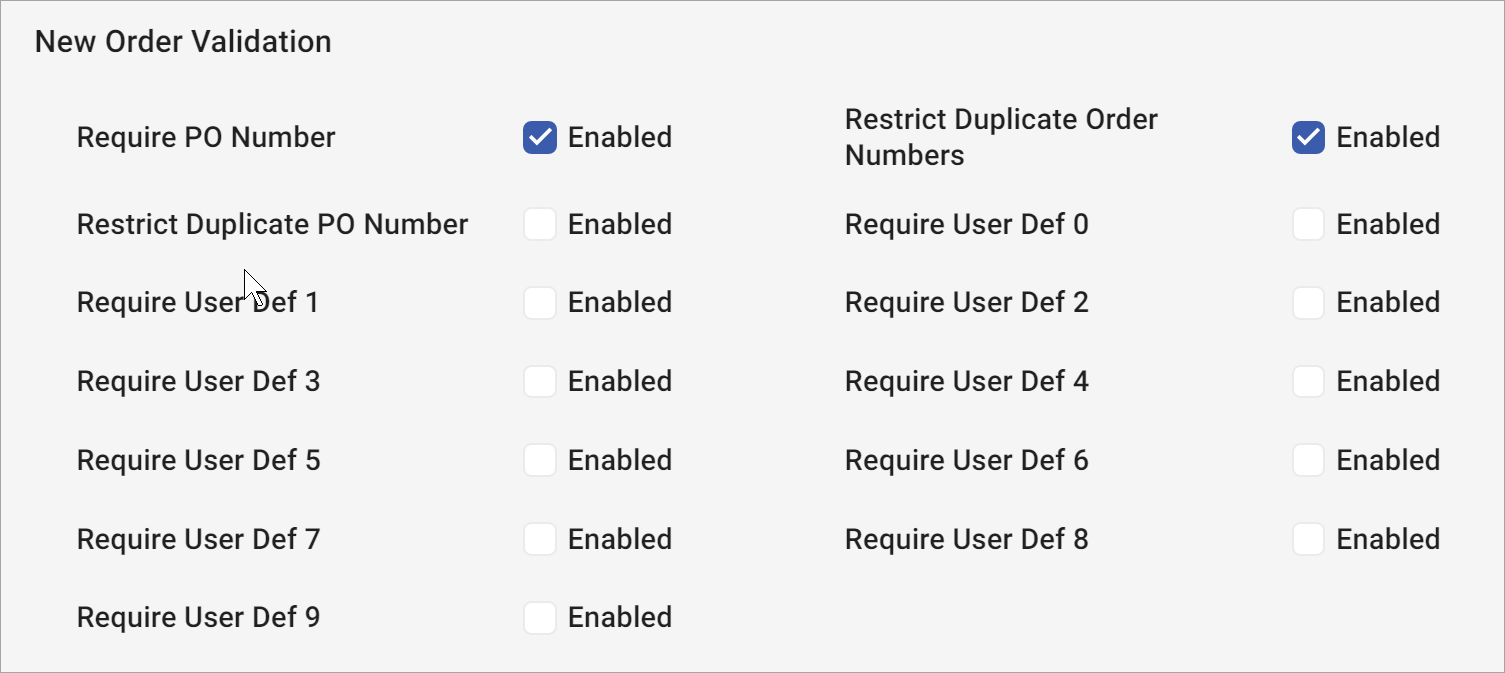Uncheck Restrict Duplicate Order Numbers
The image size is (1505, 673).
(x=1308, y=138)
